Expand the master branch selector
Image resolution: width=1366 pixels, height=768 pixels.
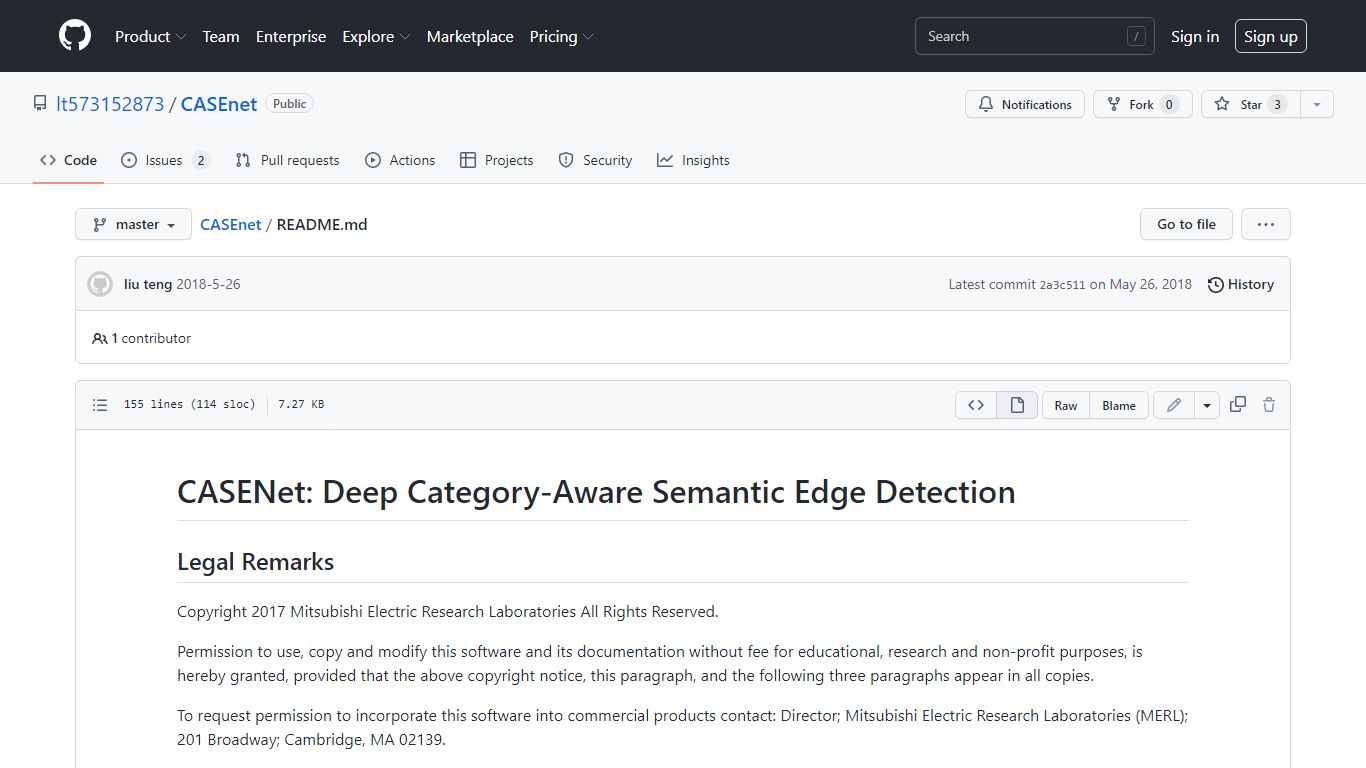[x=133, y=224]
